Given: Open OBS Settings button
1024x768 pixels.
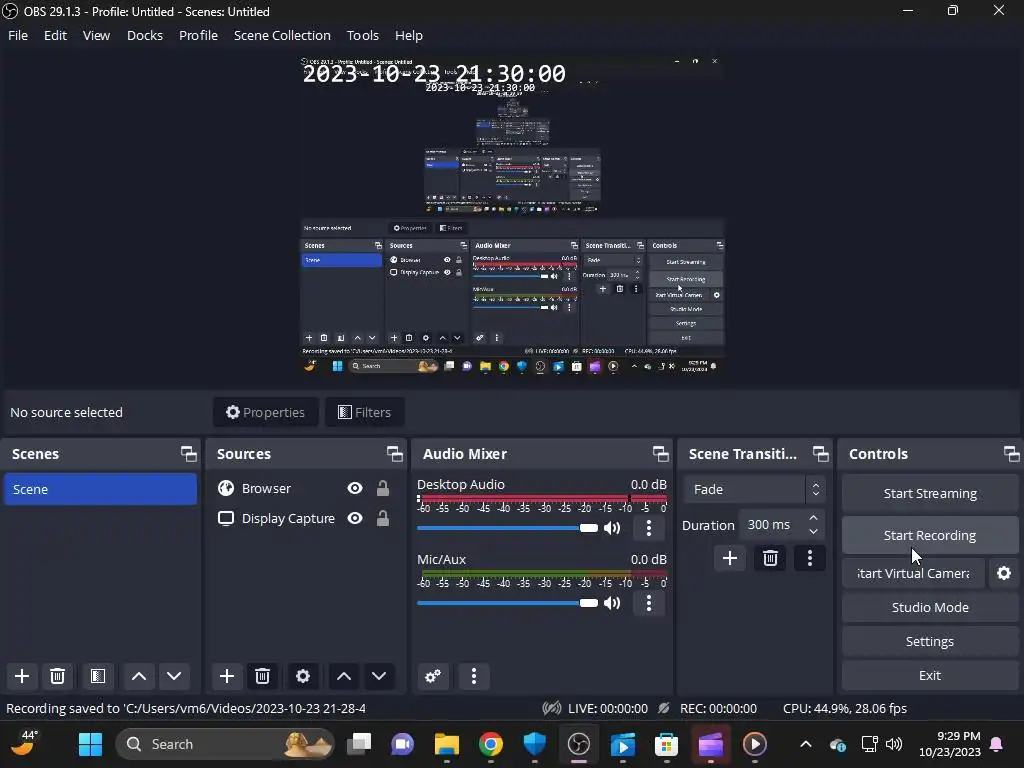Looking at the screenshot, I should pyautogui.click(x=930, y=641).
